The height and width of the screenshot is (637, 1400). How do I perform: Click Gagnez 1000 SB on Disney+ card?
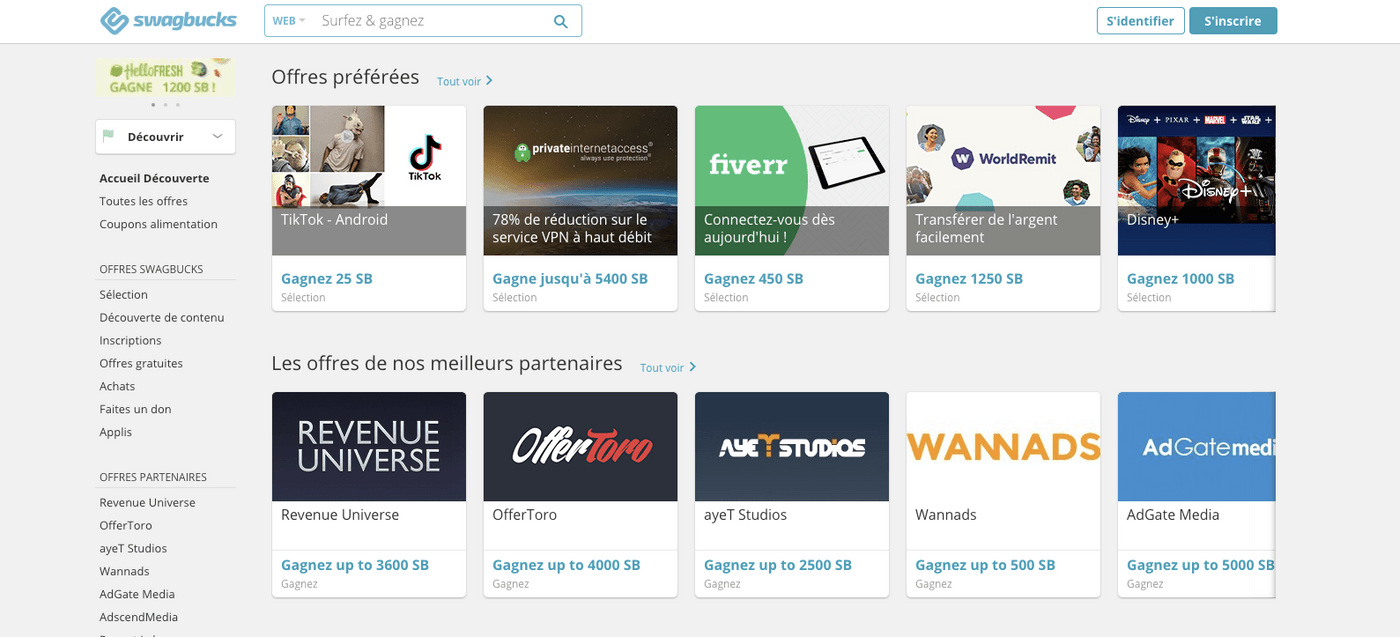click(x=1180, y=279)
